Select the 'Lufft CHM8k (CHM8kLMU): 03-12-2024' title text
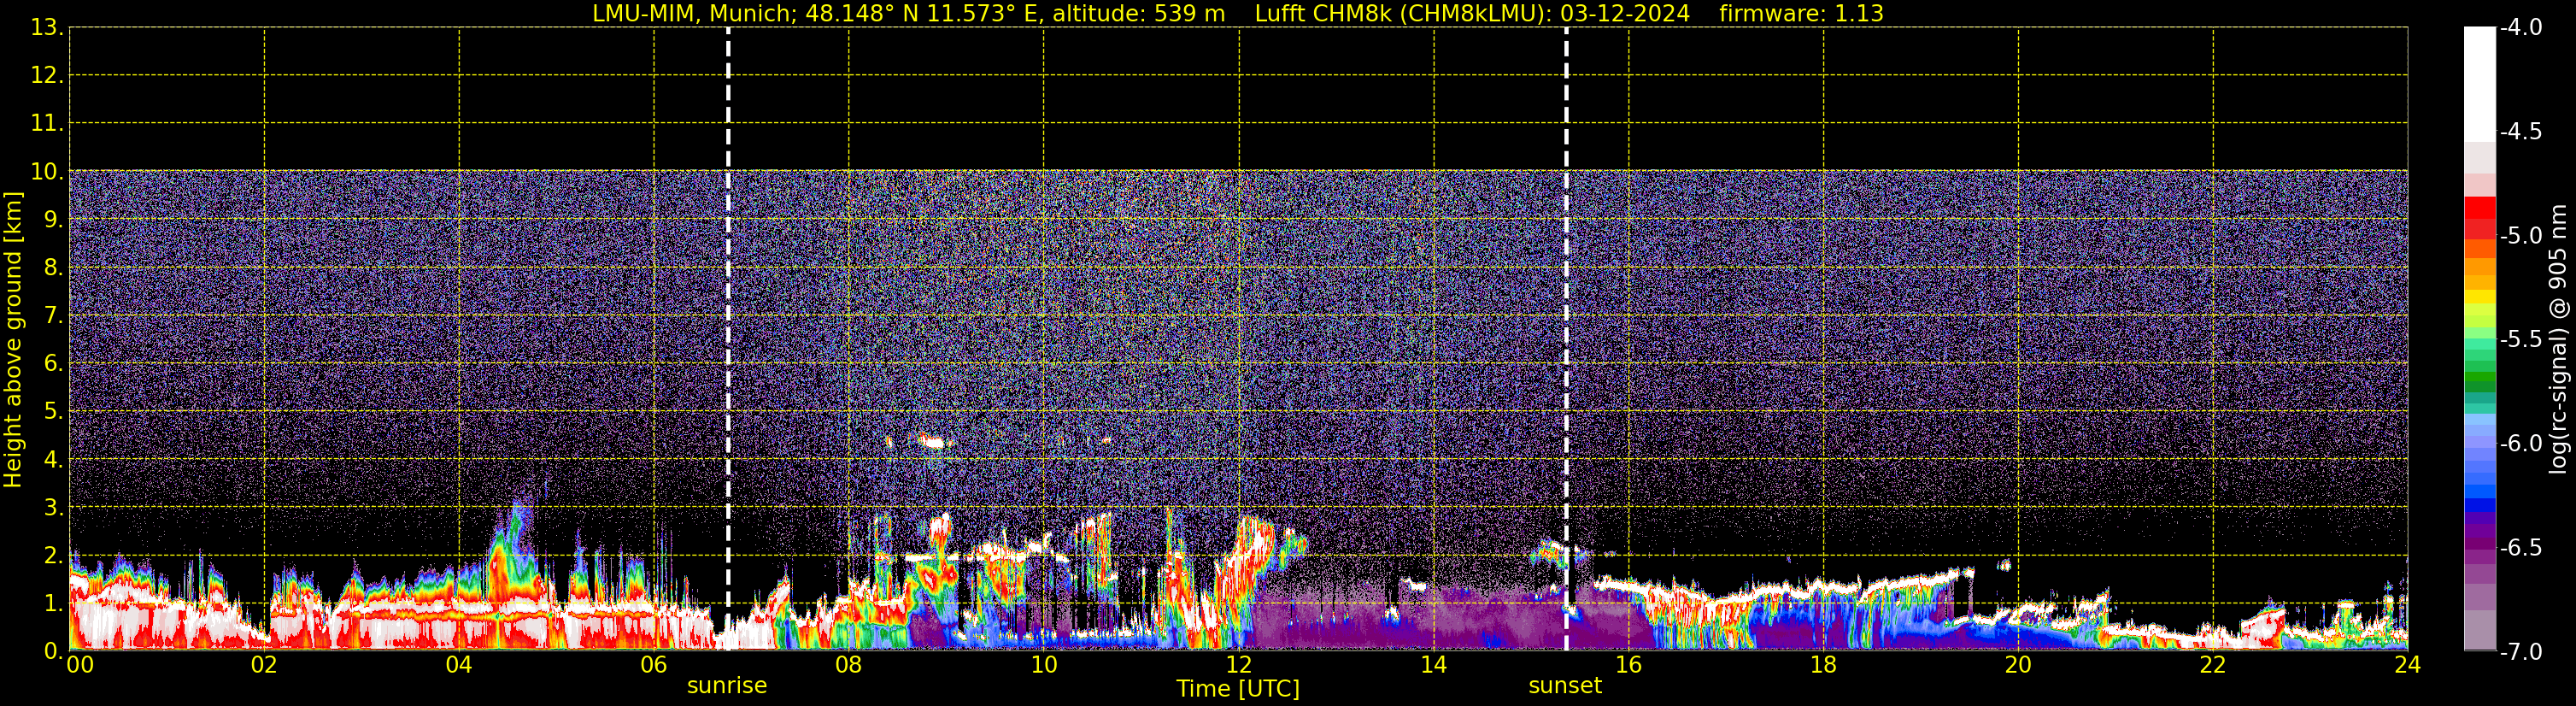The width and height of the screenshot is (2576, 706). click(x=1472, y=14)
